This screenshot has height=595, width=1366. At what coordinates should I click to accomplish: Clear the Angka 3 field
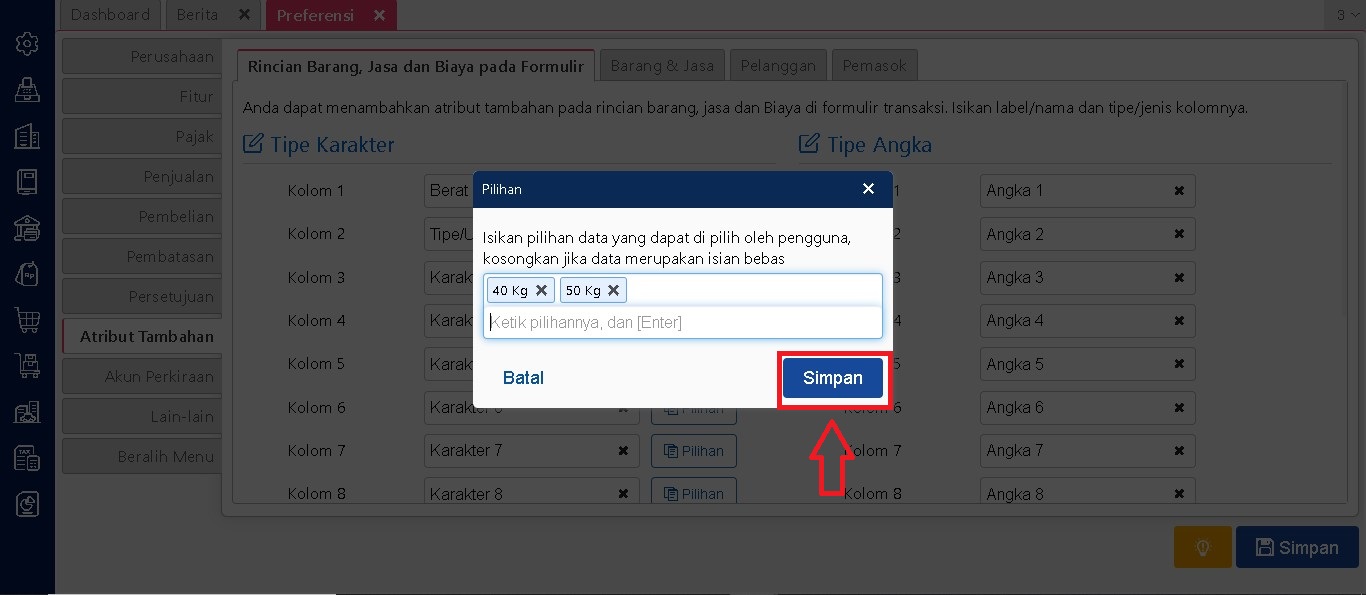click(1179, 277)
